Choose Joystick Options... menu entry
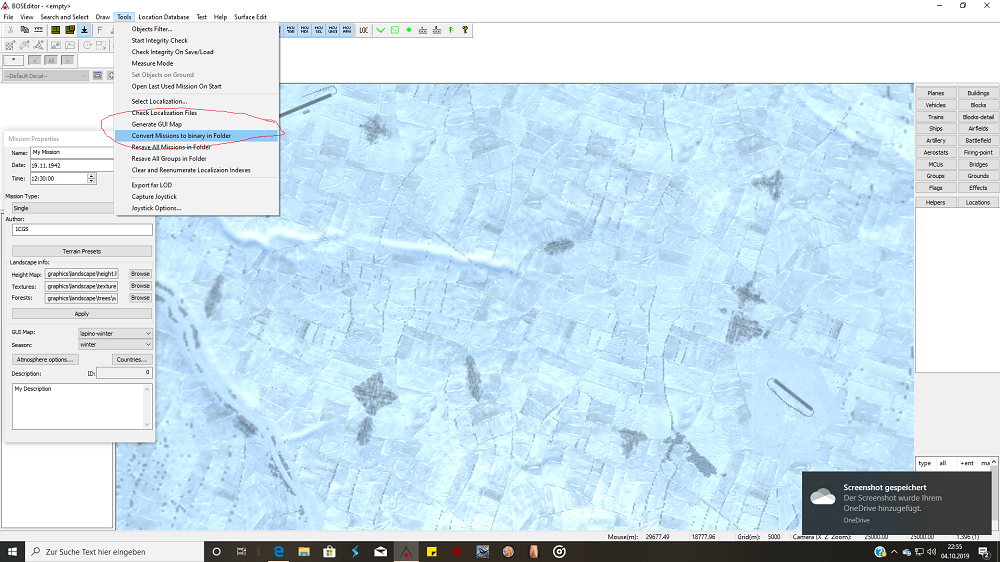Image resolution: width=1000 pixels, height=562 pixels. 196,208
